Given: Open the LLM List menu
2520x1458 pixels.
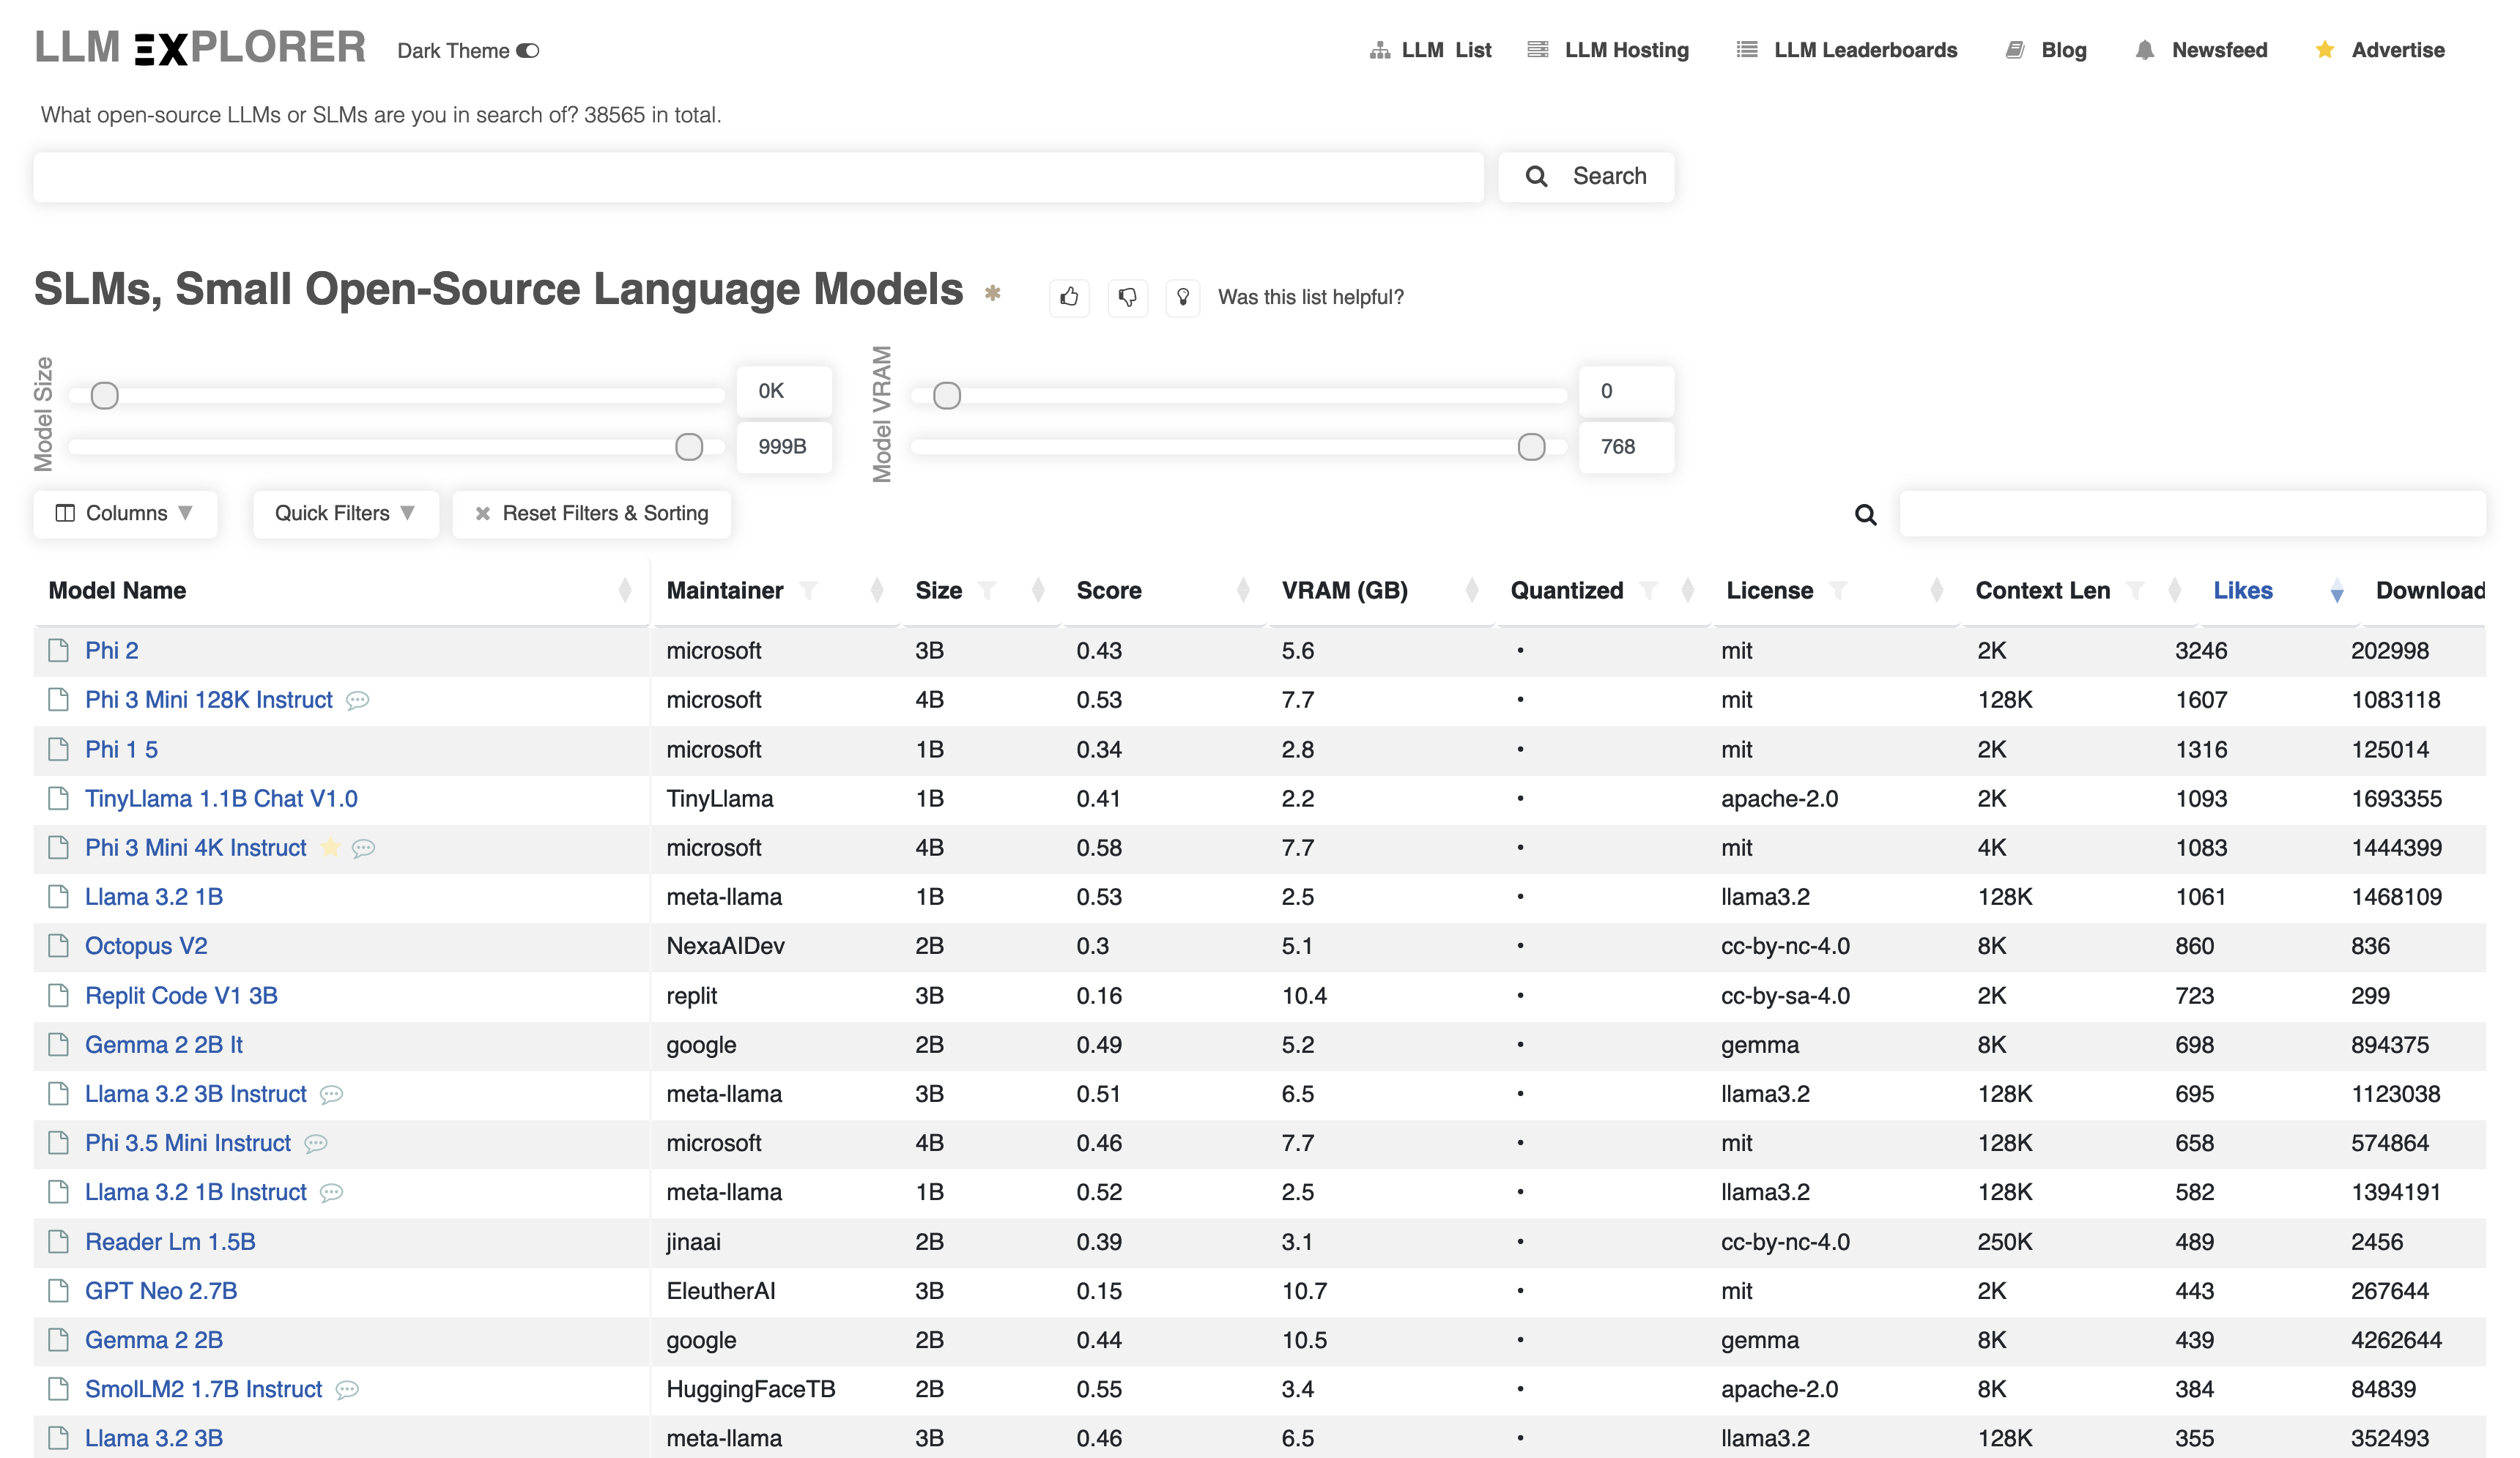Looking at the screenshot, I should coord(1431,50).
